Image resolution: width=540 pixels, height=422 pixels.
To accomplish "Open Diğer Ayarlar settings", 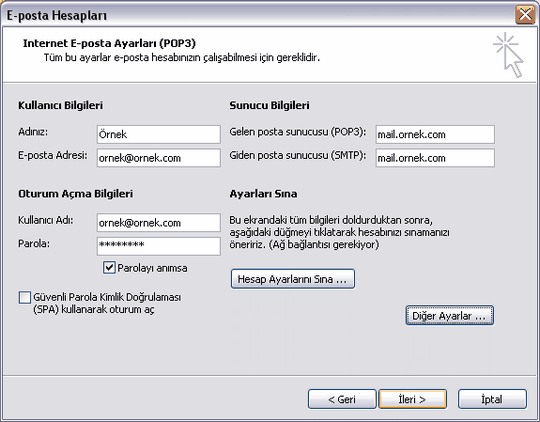I will pyautogui.click(x=449, y=315).
